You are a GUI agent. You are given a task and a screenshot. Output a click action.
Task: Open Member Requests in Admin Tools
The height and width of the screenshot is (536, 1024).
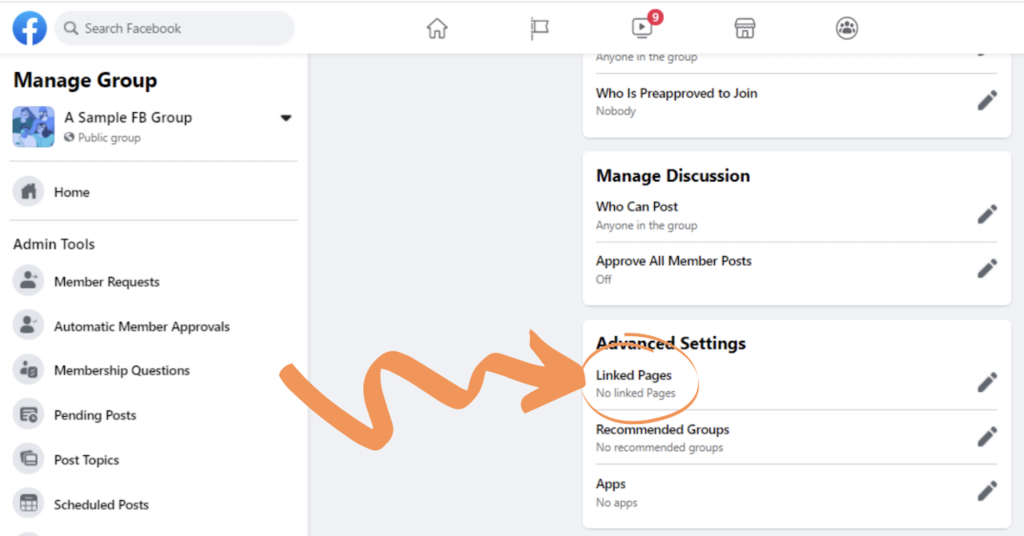[x=106, y=282]
